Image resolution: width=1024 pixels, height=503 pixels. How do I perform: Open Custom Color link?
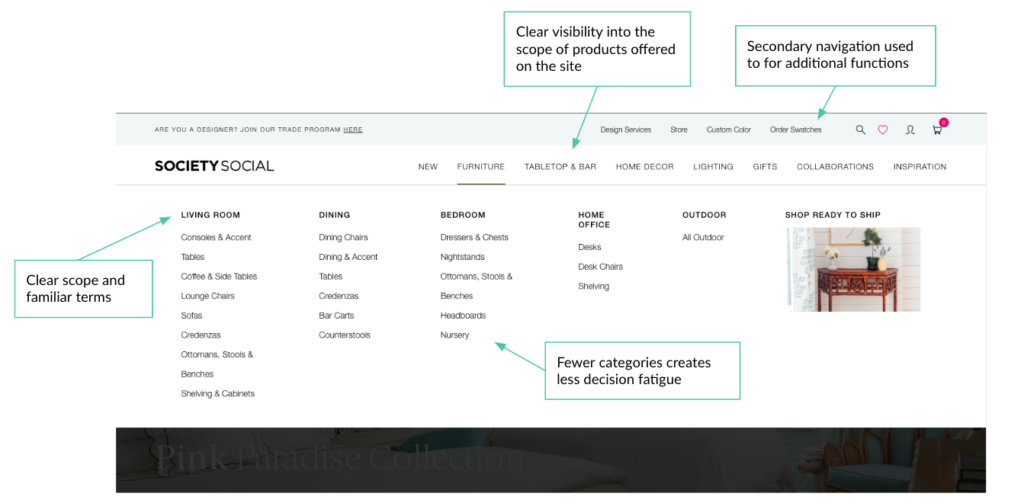click(729, 129)
